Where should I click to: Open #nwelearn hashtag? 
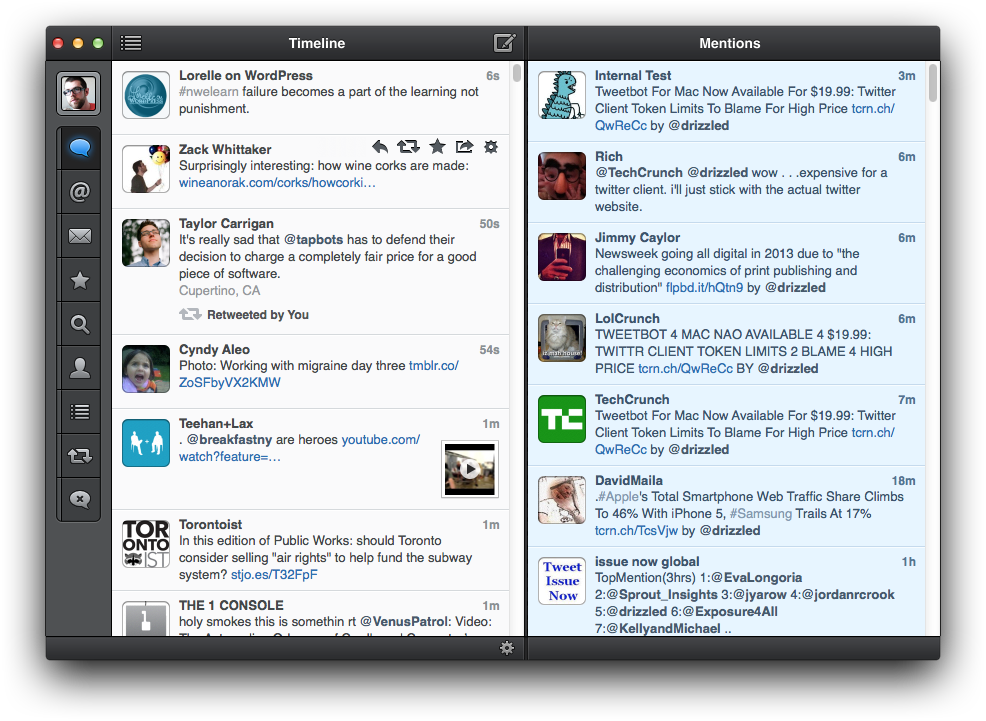click(x=209, y=92)
